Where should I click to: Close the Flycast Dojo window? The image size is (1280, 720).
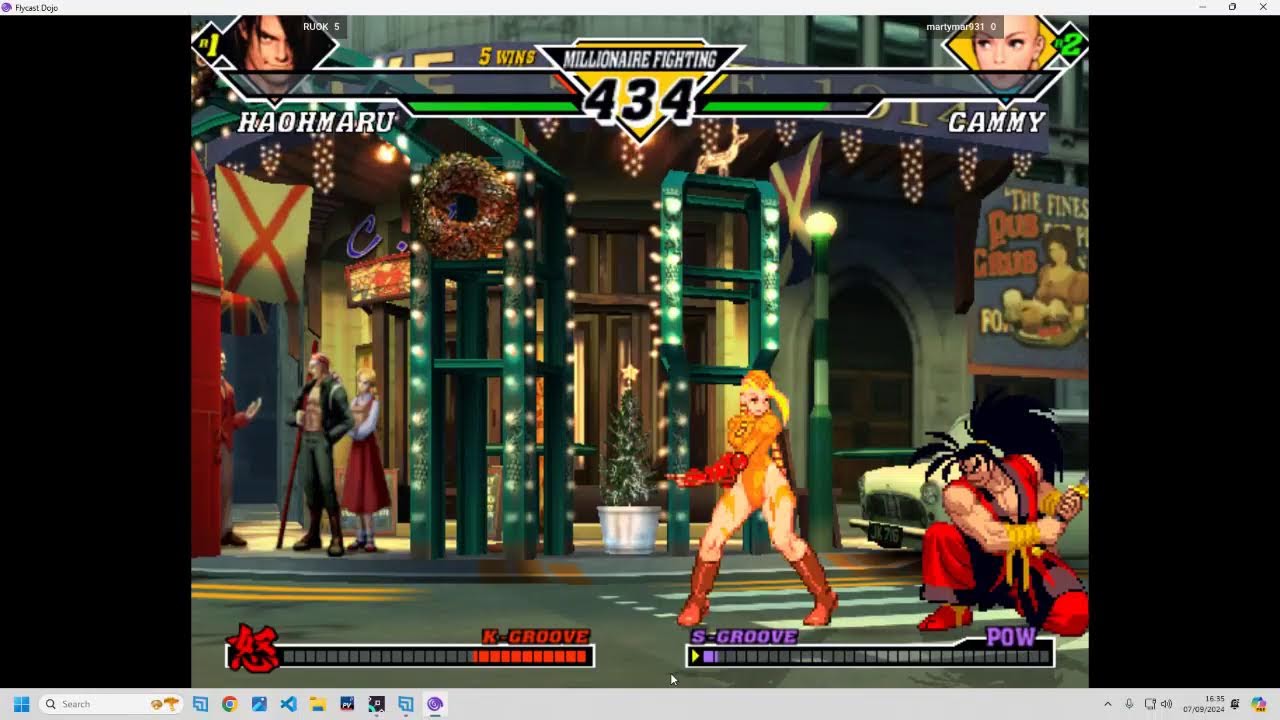pos(1263,7)
